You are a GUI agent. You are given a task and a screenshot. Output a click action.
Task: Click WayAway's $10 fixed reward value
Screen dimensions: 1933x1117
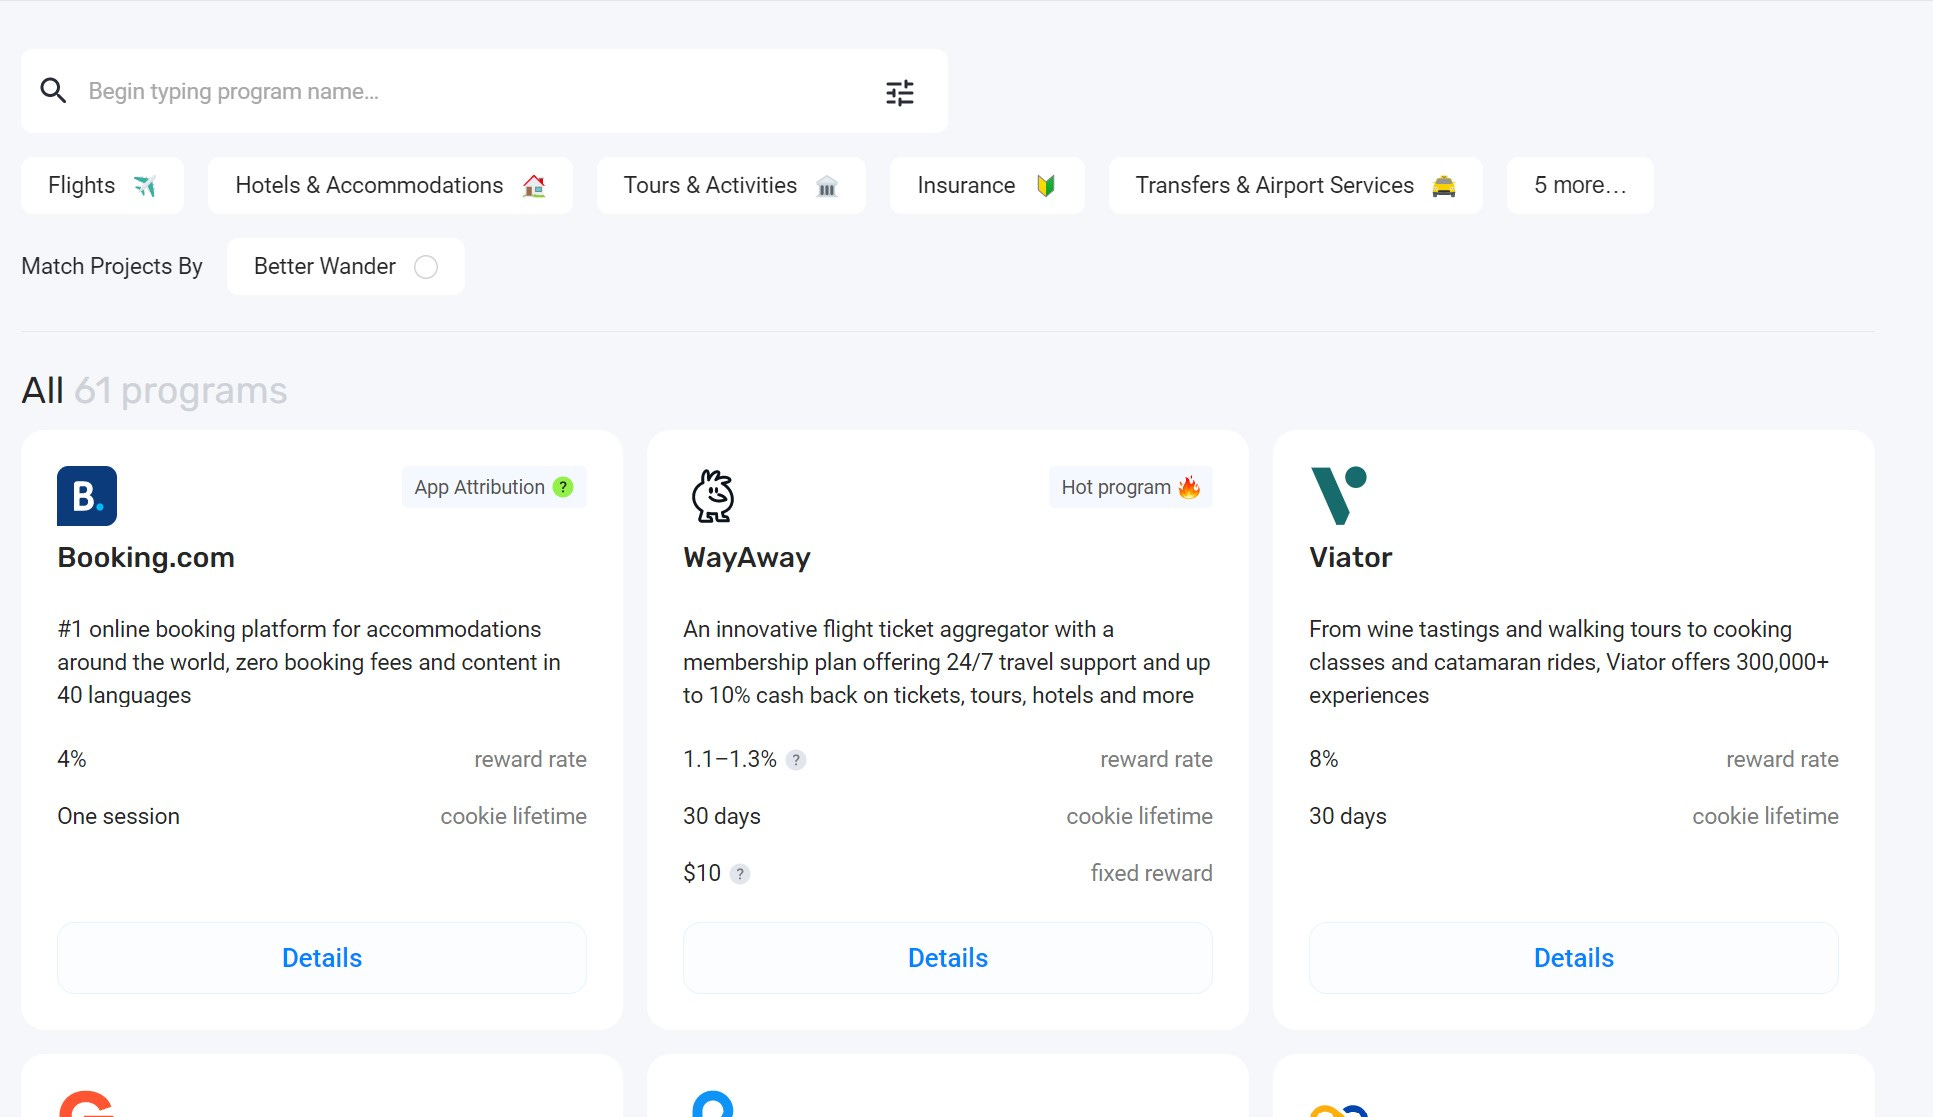coord(702,873)
